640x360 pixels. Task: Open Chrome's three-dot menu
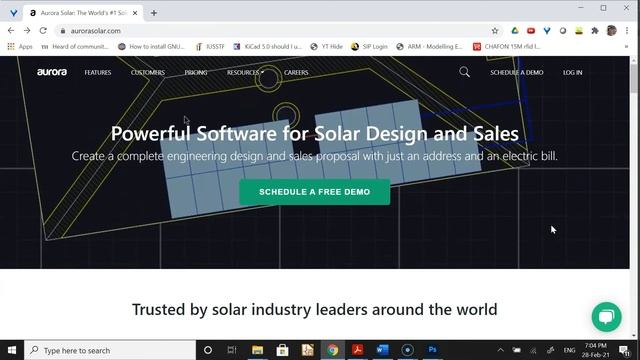627,31
